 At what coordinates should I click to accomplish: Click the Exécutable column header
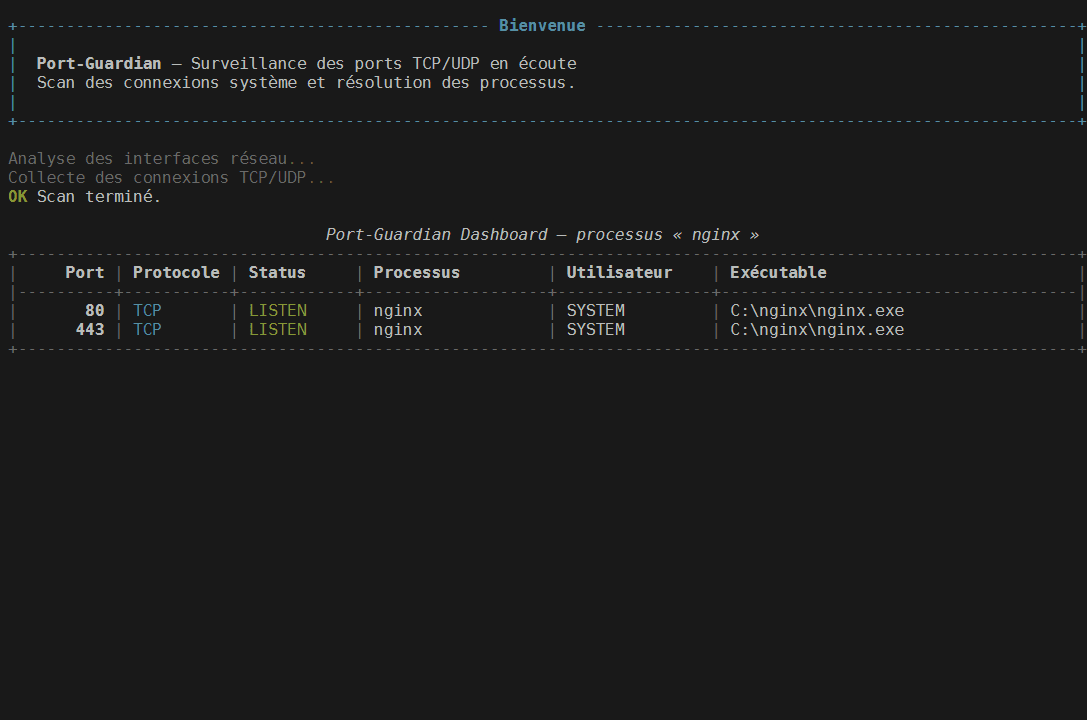[778, 272]
